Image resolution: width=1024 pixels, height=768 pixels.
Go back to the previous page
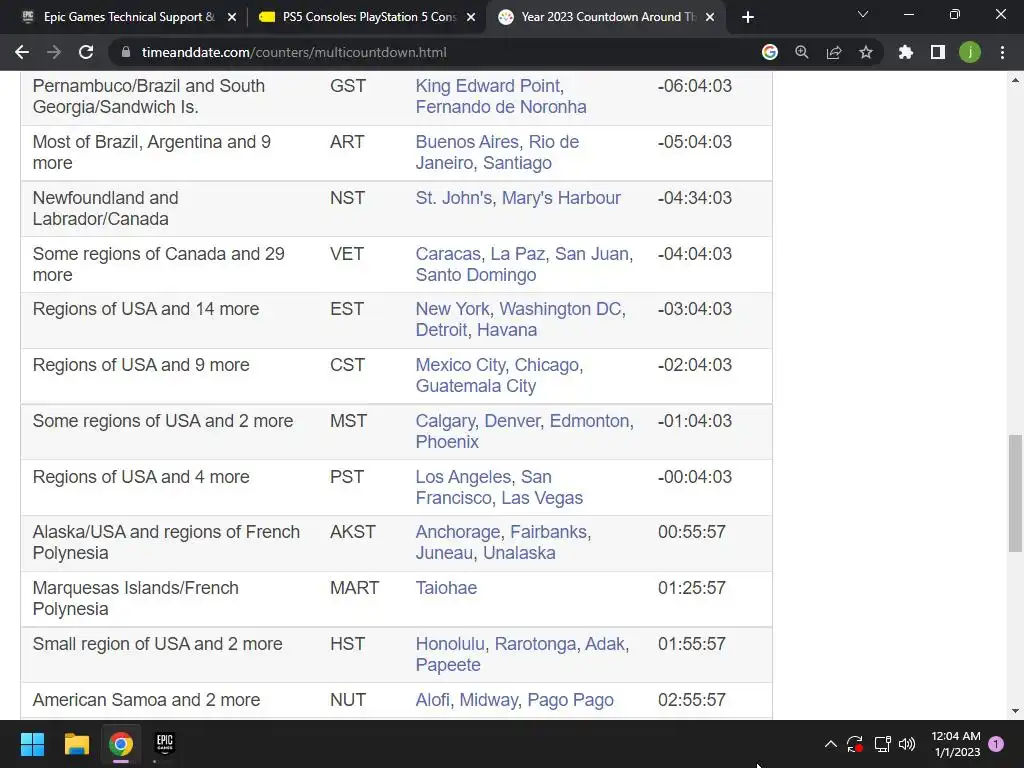(x=22, y=52)
